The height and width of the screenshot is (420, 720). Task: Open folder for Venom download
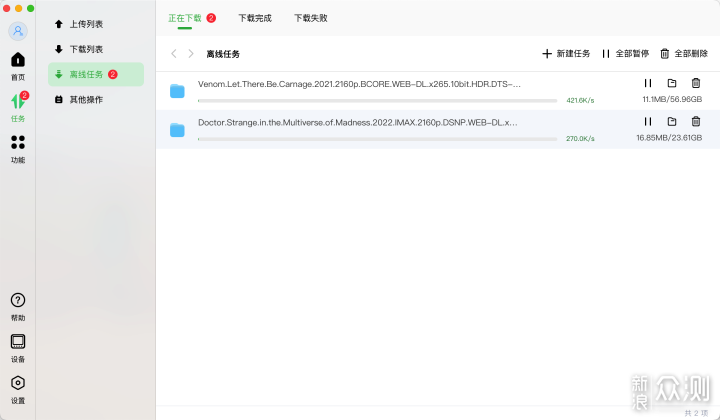pos(672,83)
